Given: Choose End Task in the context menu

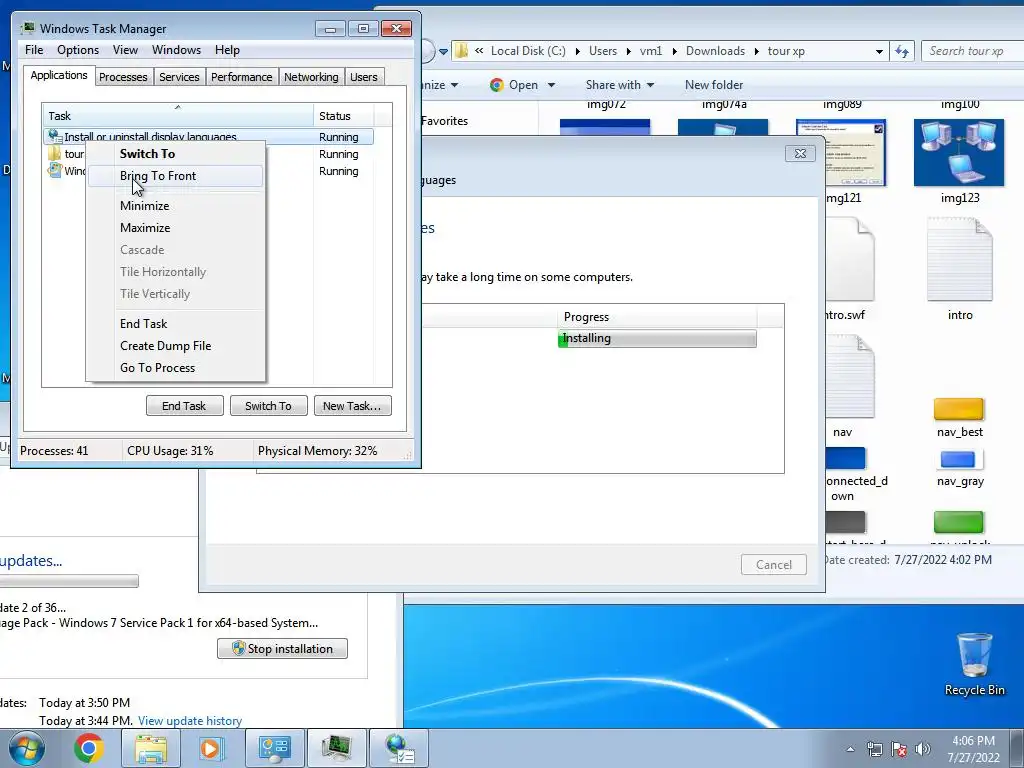Looking at the screenshot, I should point(175,324).
